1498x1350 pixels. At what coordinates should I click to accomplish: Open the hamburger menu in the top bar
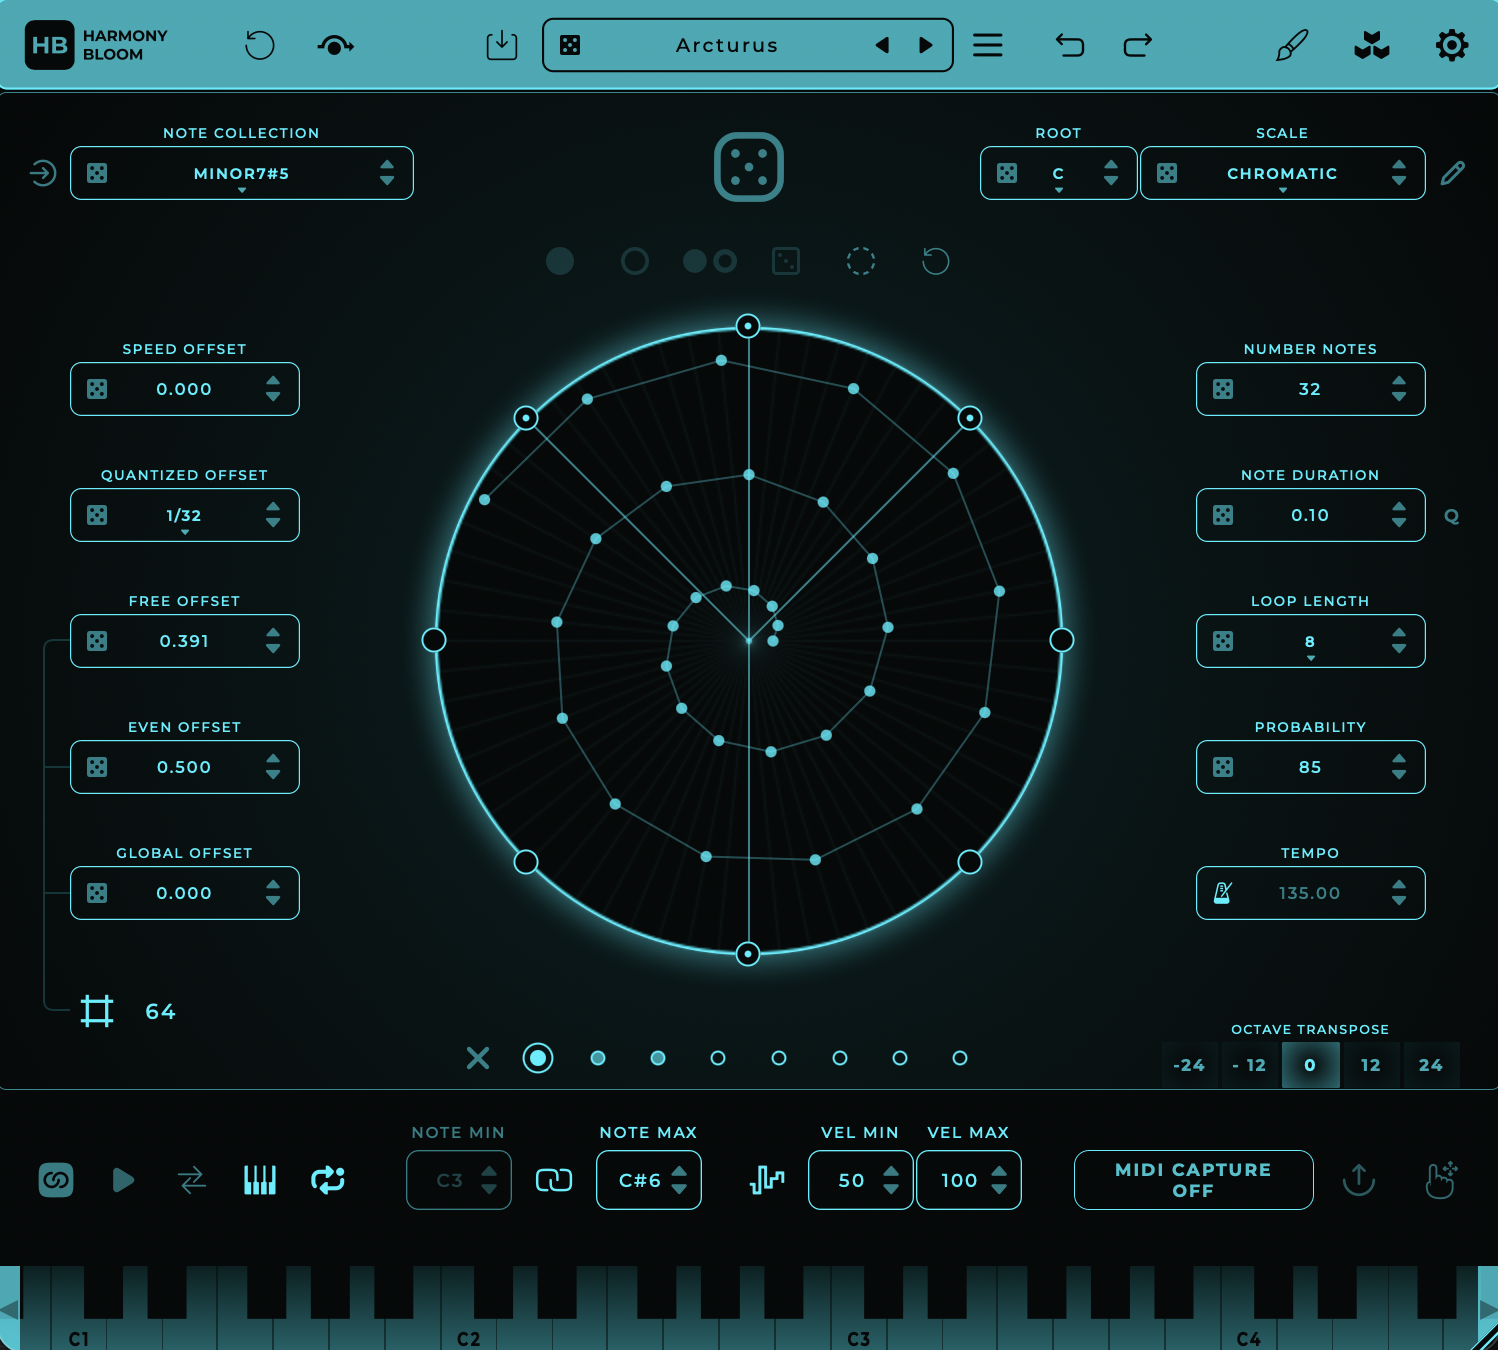click(988, 45)
